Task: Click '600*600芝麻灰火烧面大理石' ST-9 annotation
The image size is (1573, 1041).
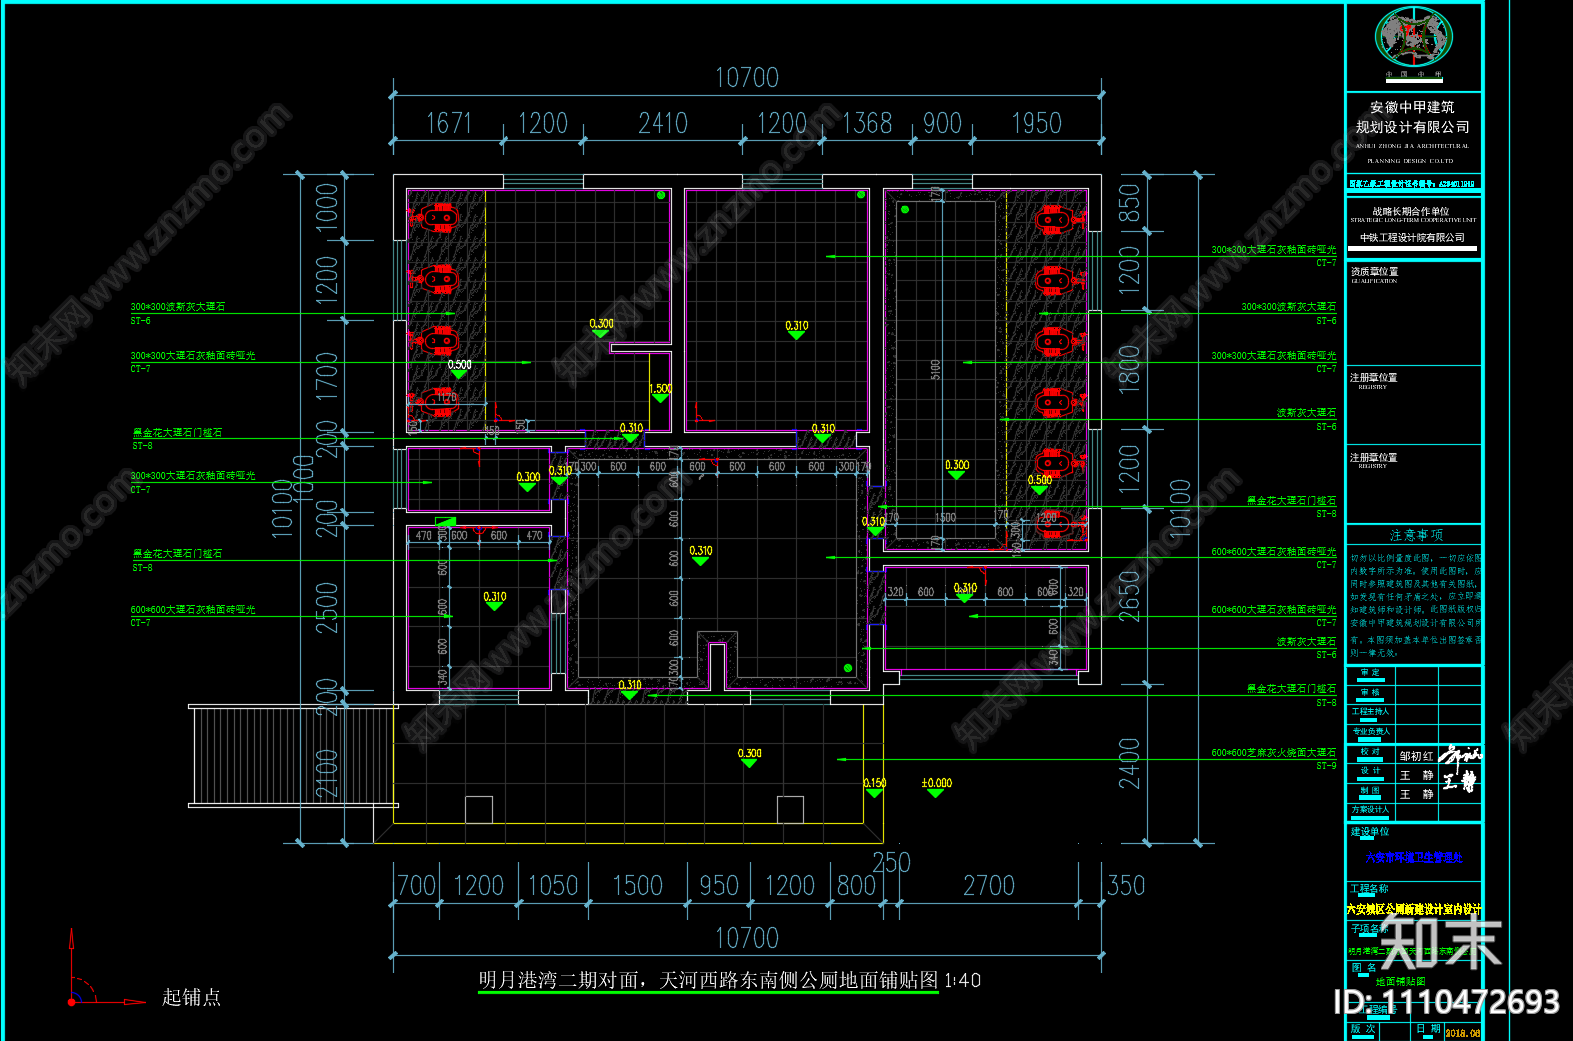Action: 1273,753
